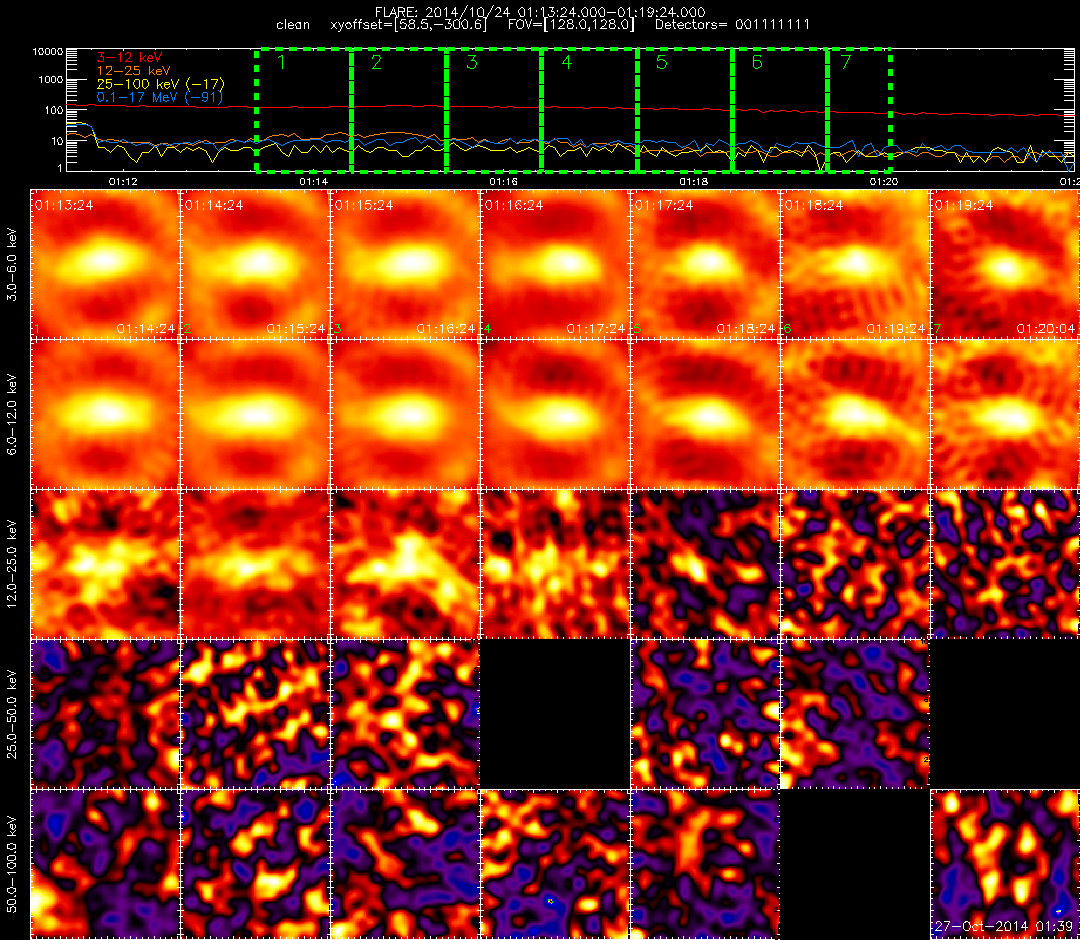The image size is (1080, 940).
Task: Select the '01:13:24' start time label
Action: (x=64, y=205)
